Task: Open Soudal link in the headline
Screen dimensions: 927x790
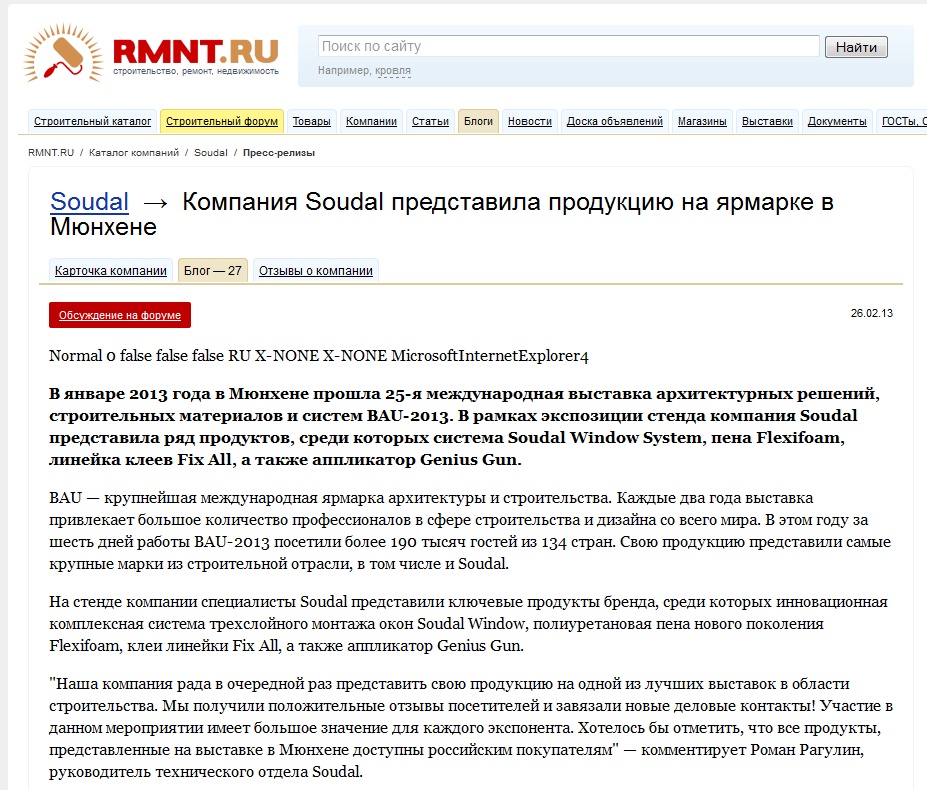Action: pyautogui.click(x=89, y=202)
